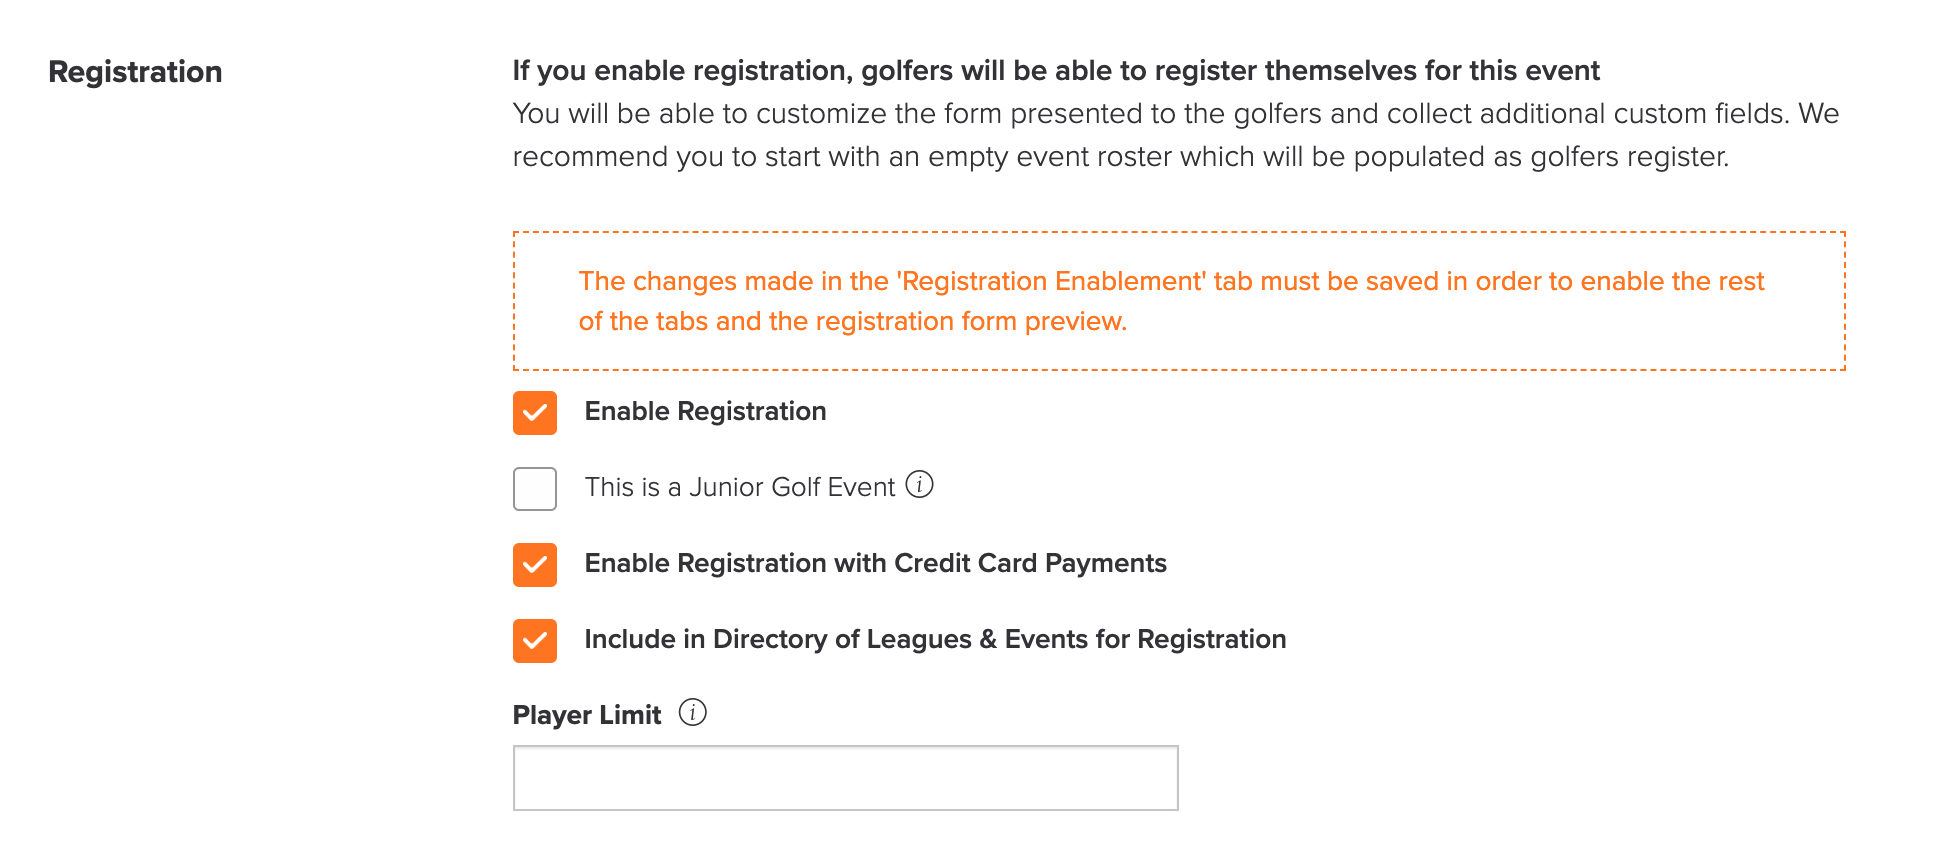Click 'of the tabs and the registration form preview' line

point(853,321)
